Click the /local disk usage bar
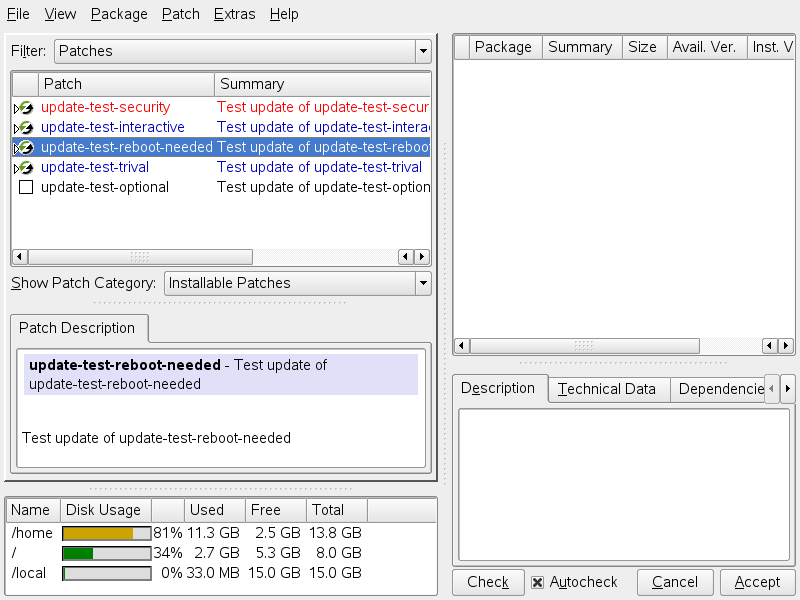 107,573
